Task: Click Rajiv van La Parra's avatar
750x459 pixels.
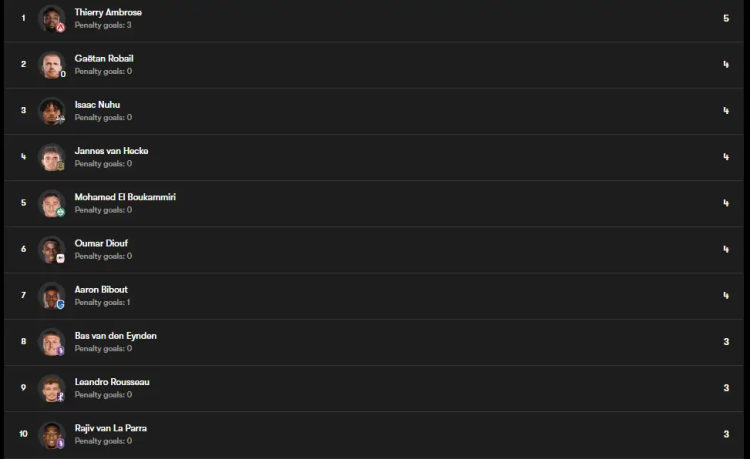Action: 51,434
